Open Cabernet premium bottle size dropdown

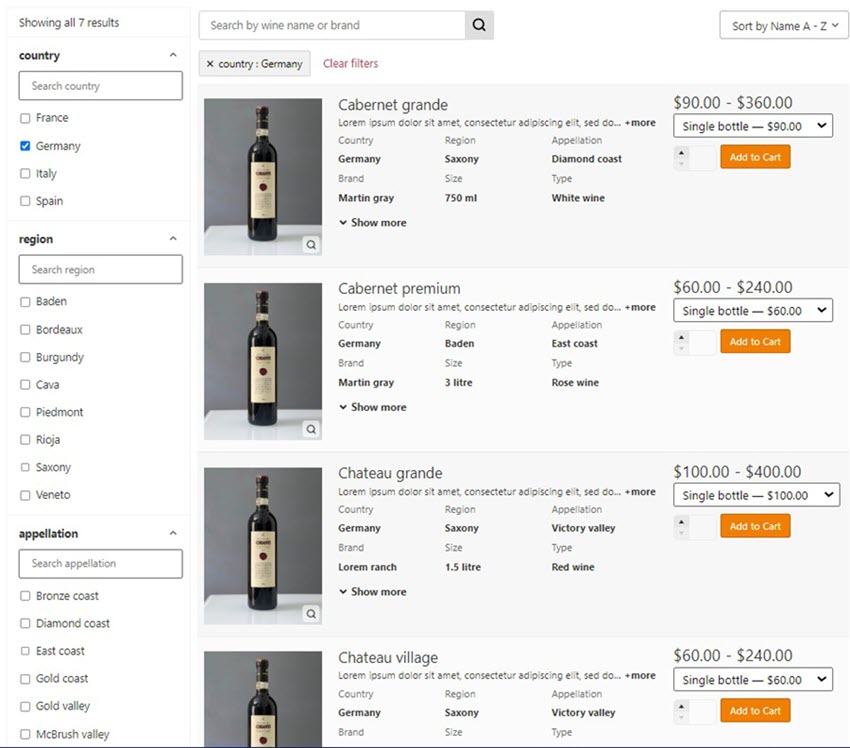tap(753, 311)
